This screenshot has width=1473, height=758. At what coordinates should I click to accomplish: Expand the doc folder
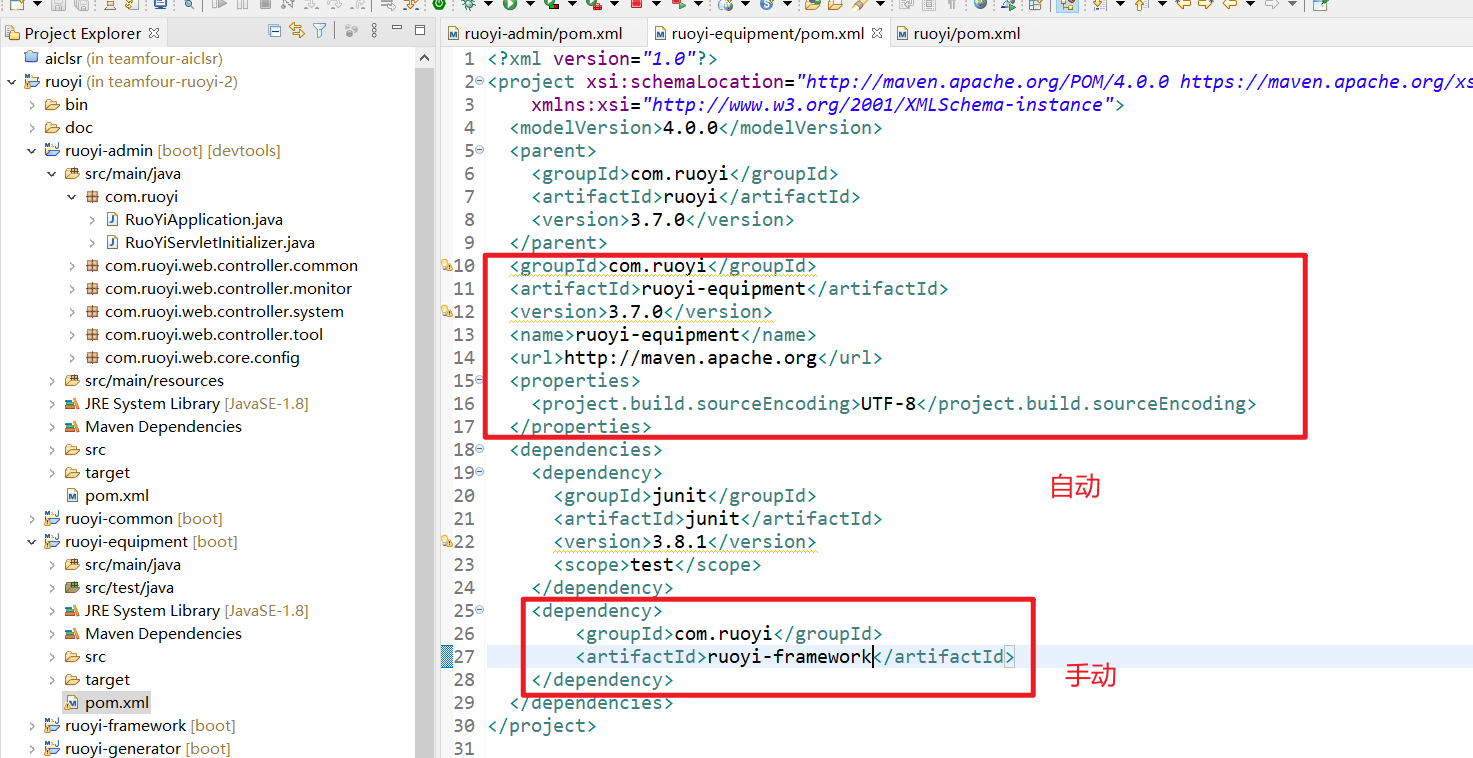(32, 128)
